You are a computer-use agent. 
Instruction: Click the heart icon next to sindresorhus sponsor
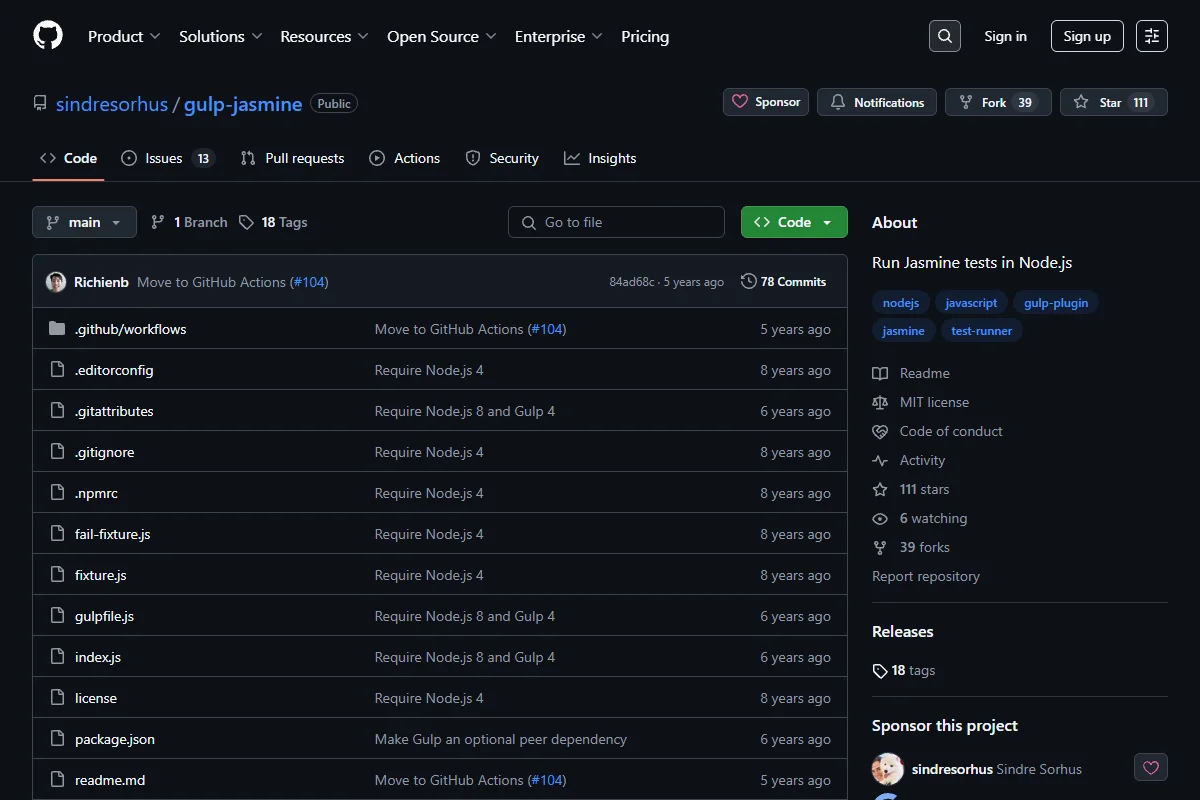[1151, 768]
